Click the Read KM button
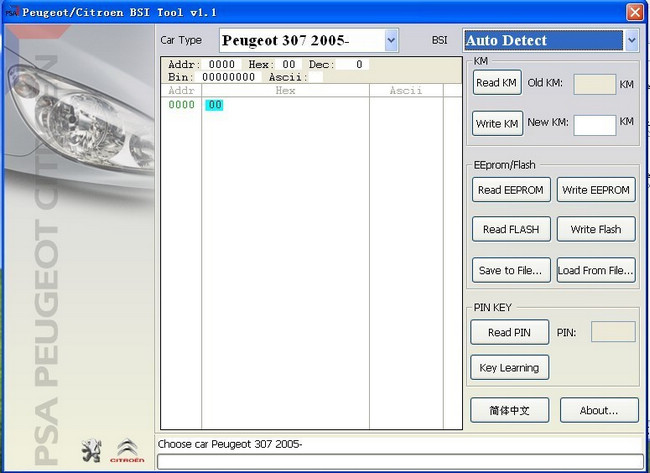The image size is (650, 473). 497,82
